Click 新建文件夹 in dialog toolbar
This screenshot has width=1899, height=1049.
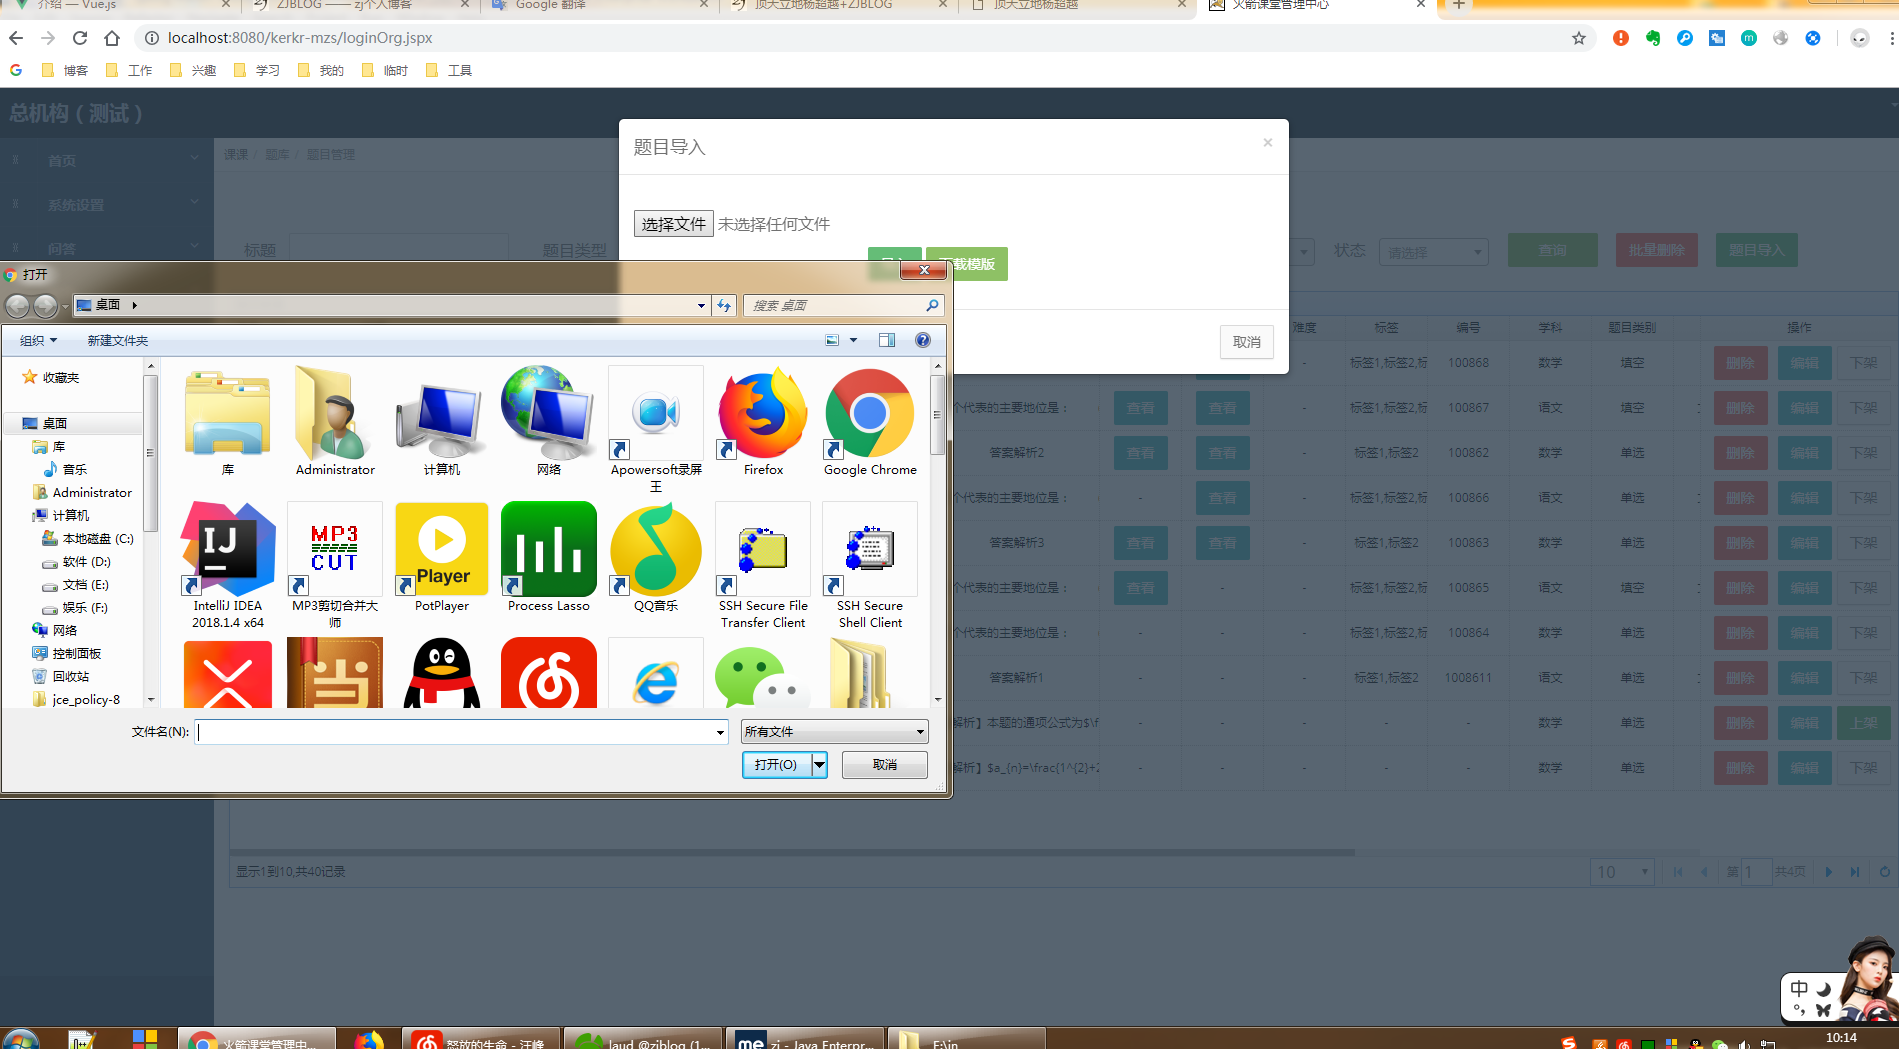(117, 340)
